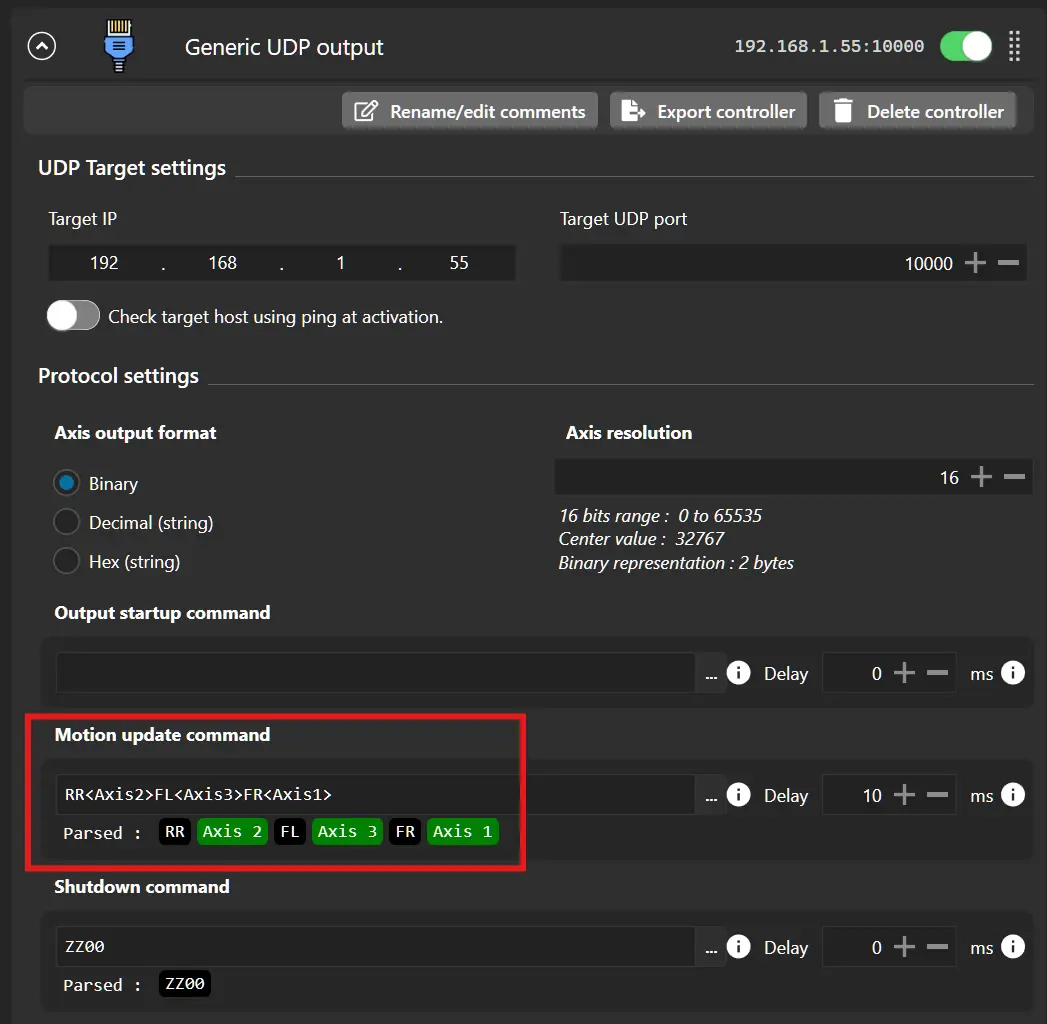The width and height of the screenshot is (1047, 1024).
Task: Decrease Axis resolution with minus
Action: click(1014, 477)
